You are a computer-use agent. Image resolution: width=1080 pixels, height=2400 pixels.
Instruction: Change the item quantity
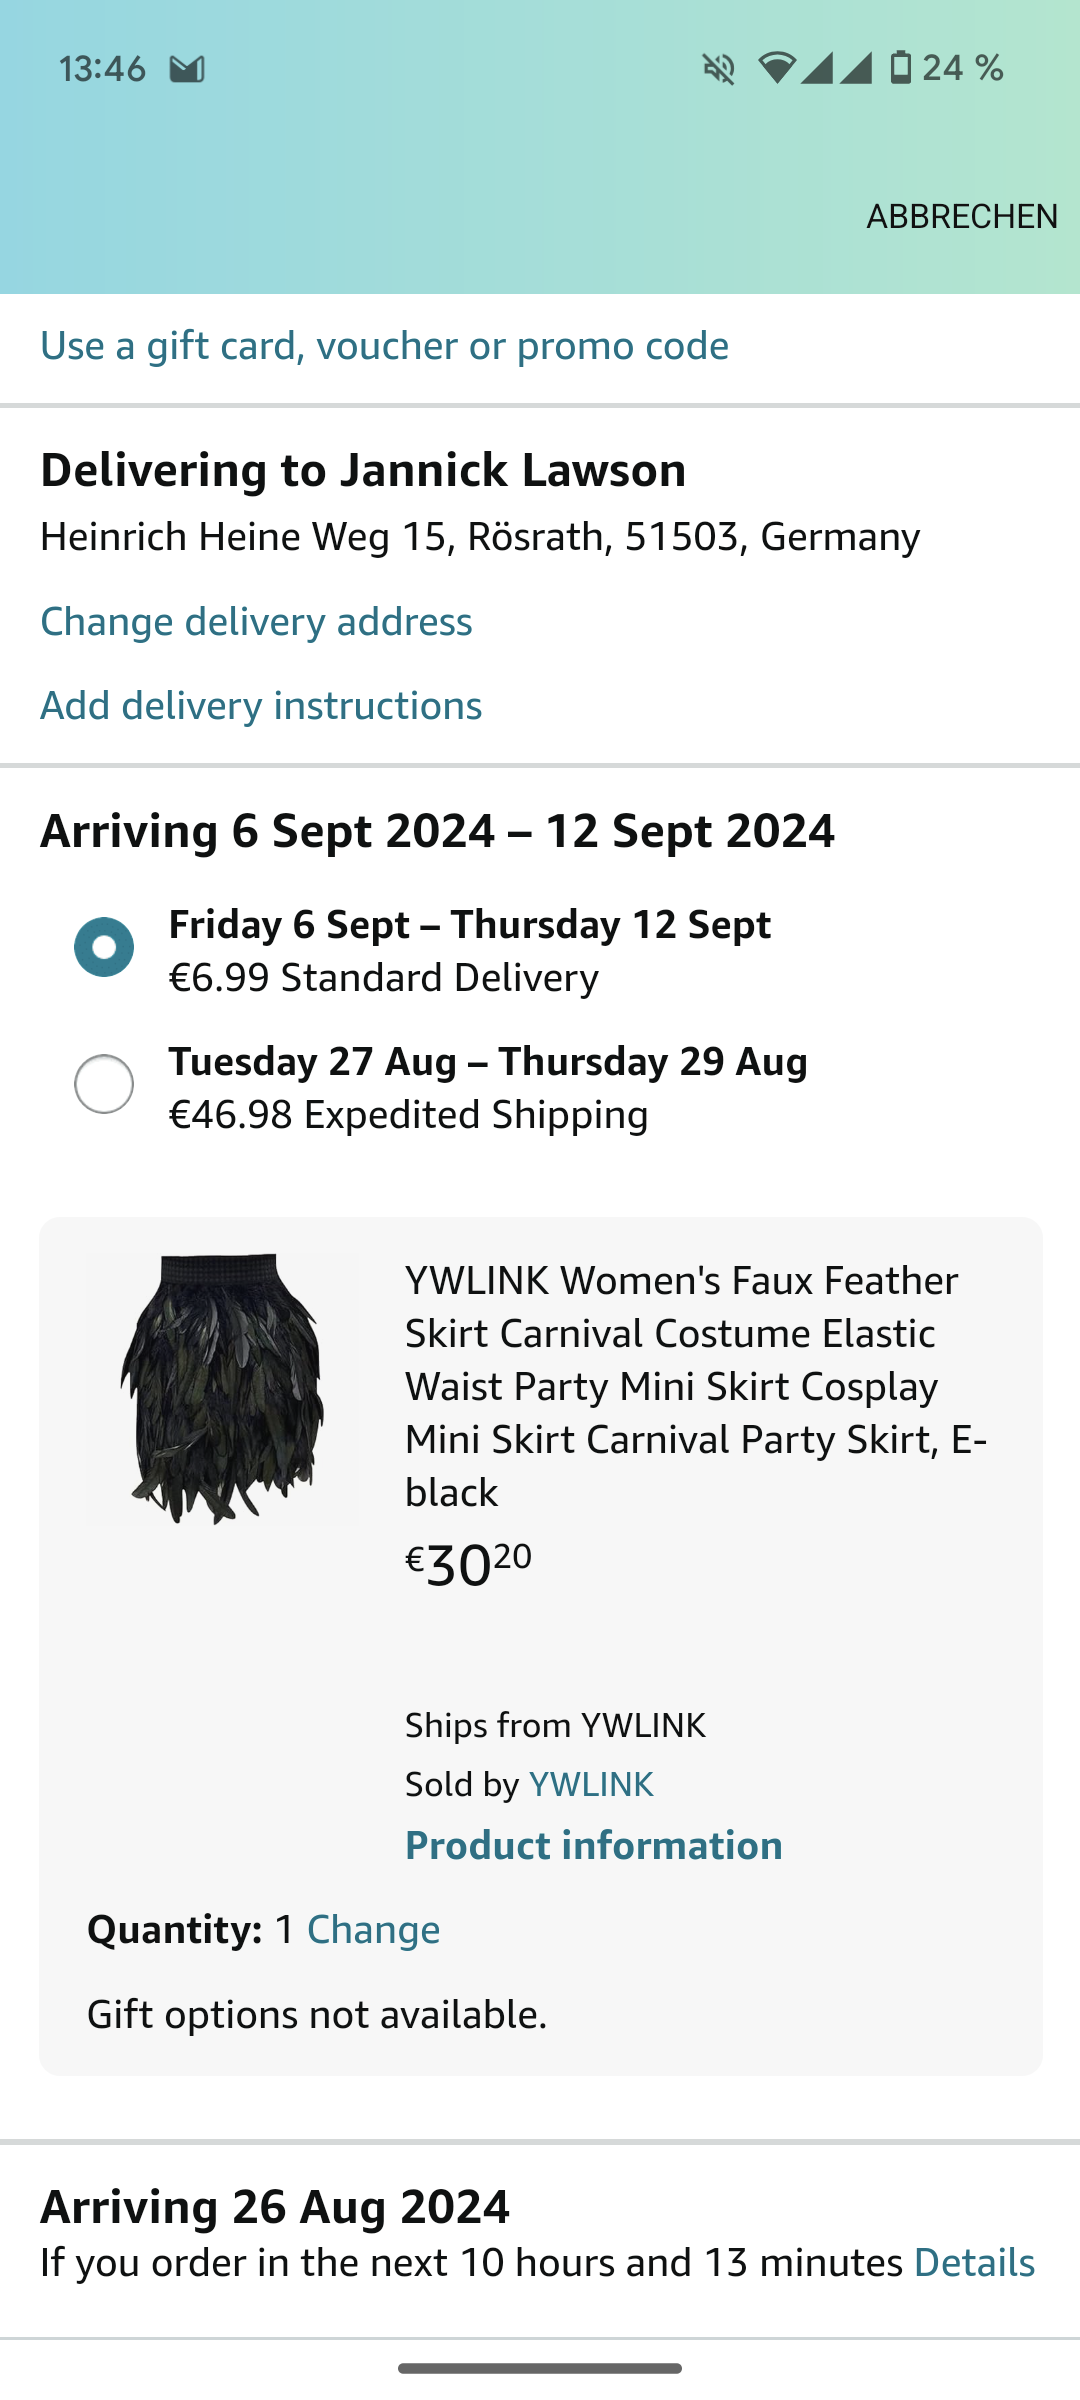point(373,1930)
